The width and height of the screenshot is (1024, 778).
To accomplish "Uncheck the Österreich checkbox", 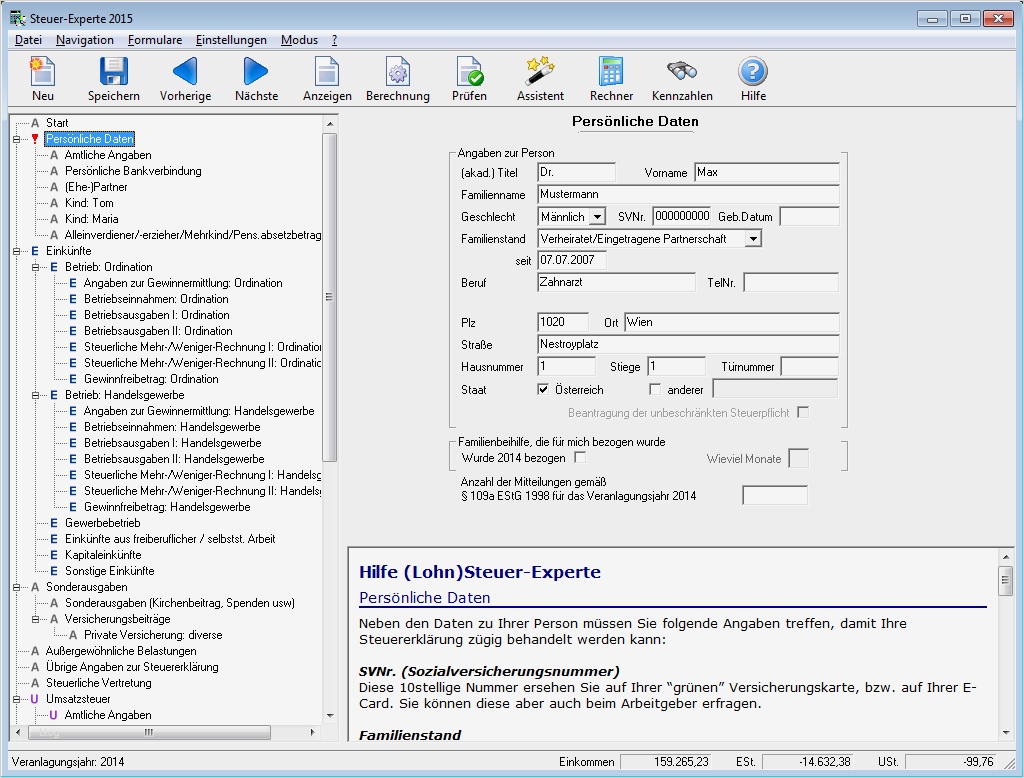I will coord(544,390).
